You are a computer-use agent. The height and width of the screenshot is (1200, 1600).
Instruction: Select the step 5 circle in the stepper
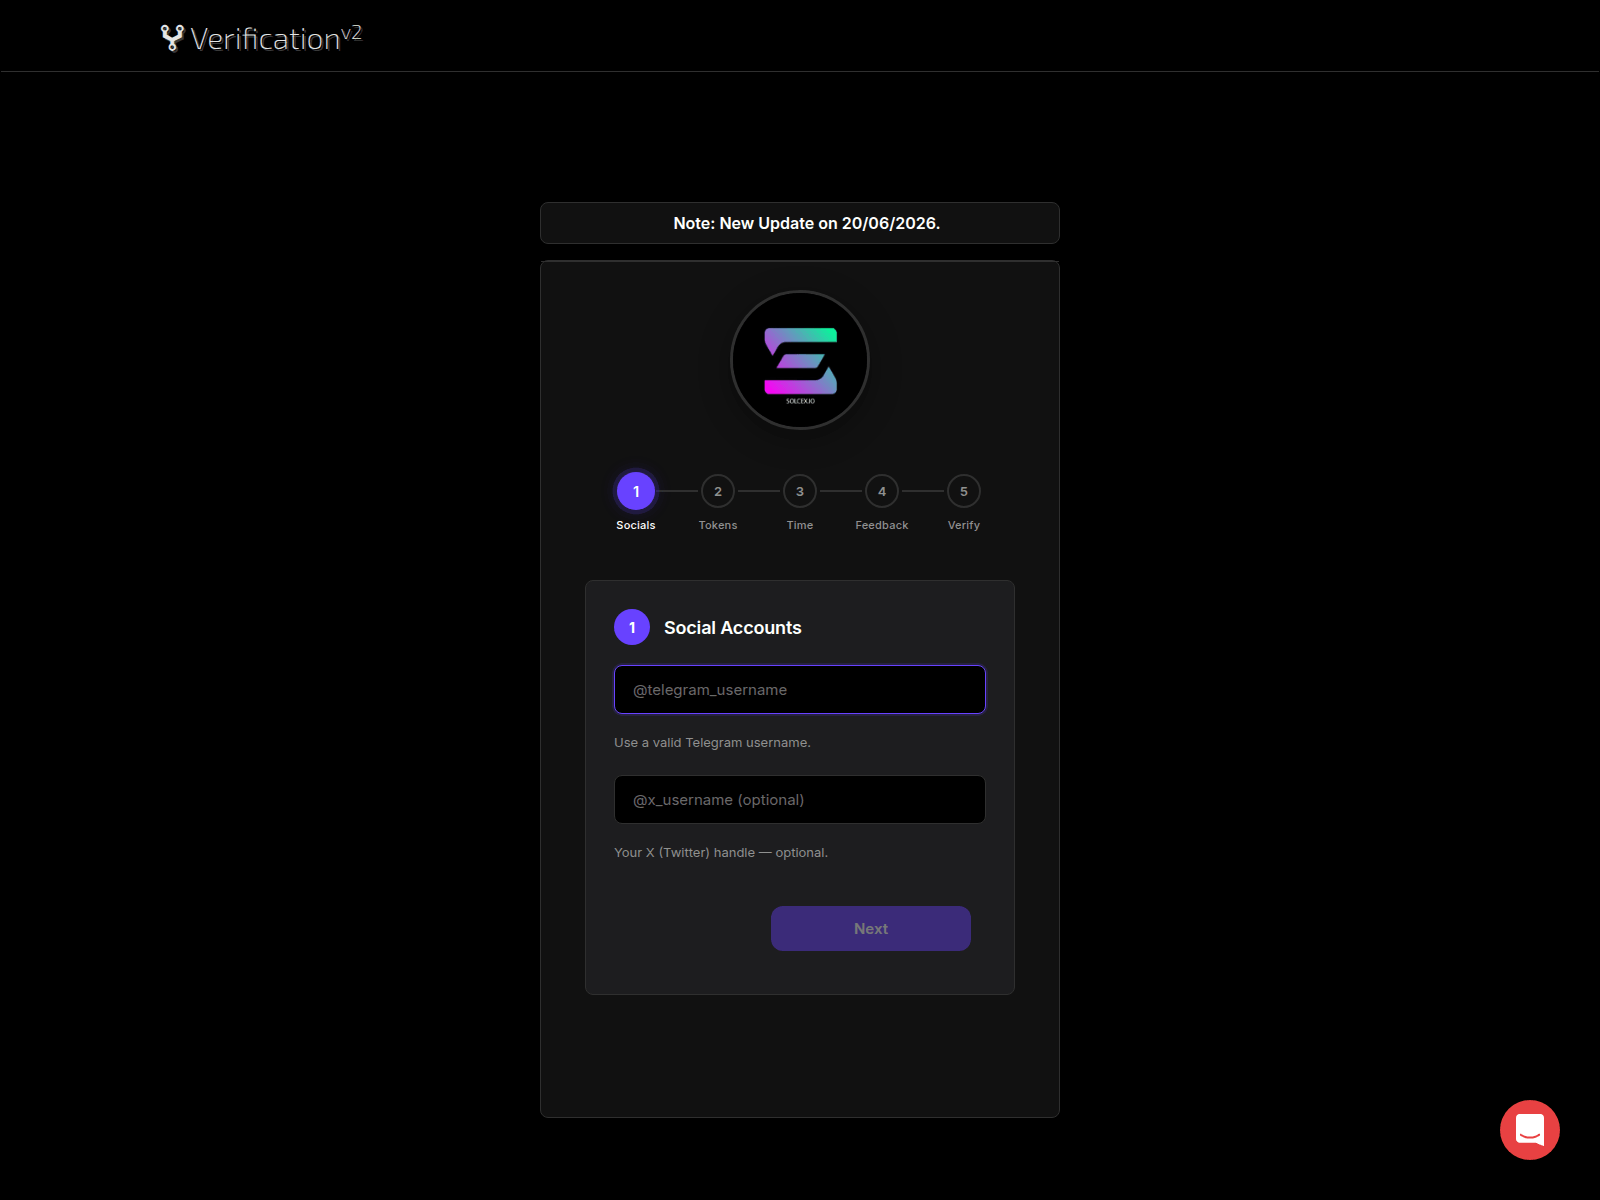coord(963,491)
